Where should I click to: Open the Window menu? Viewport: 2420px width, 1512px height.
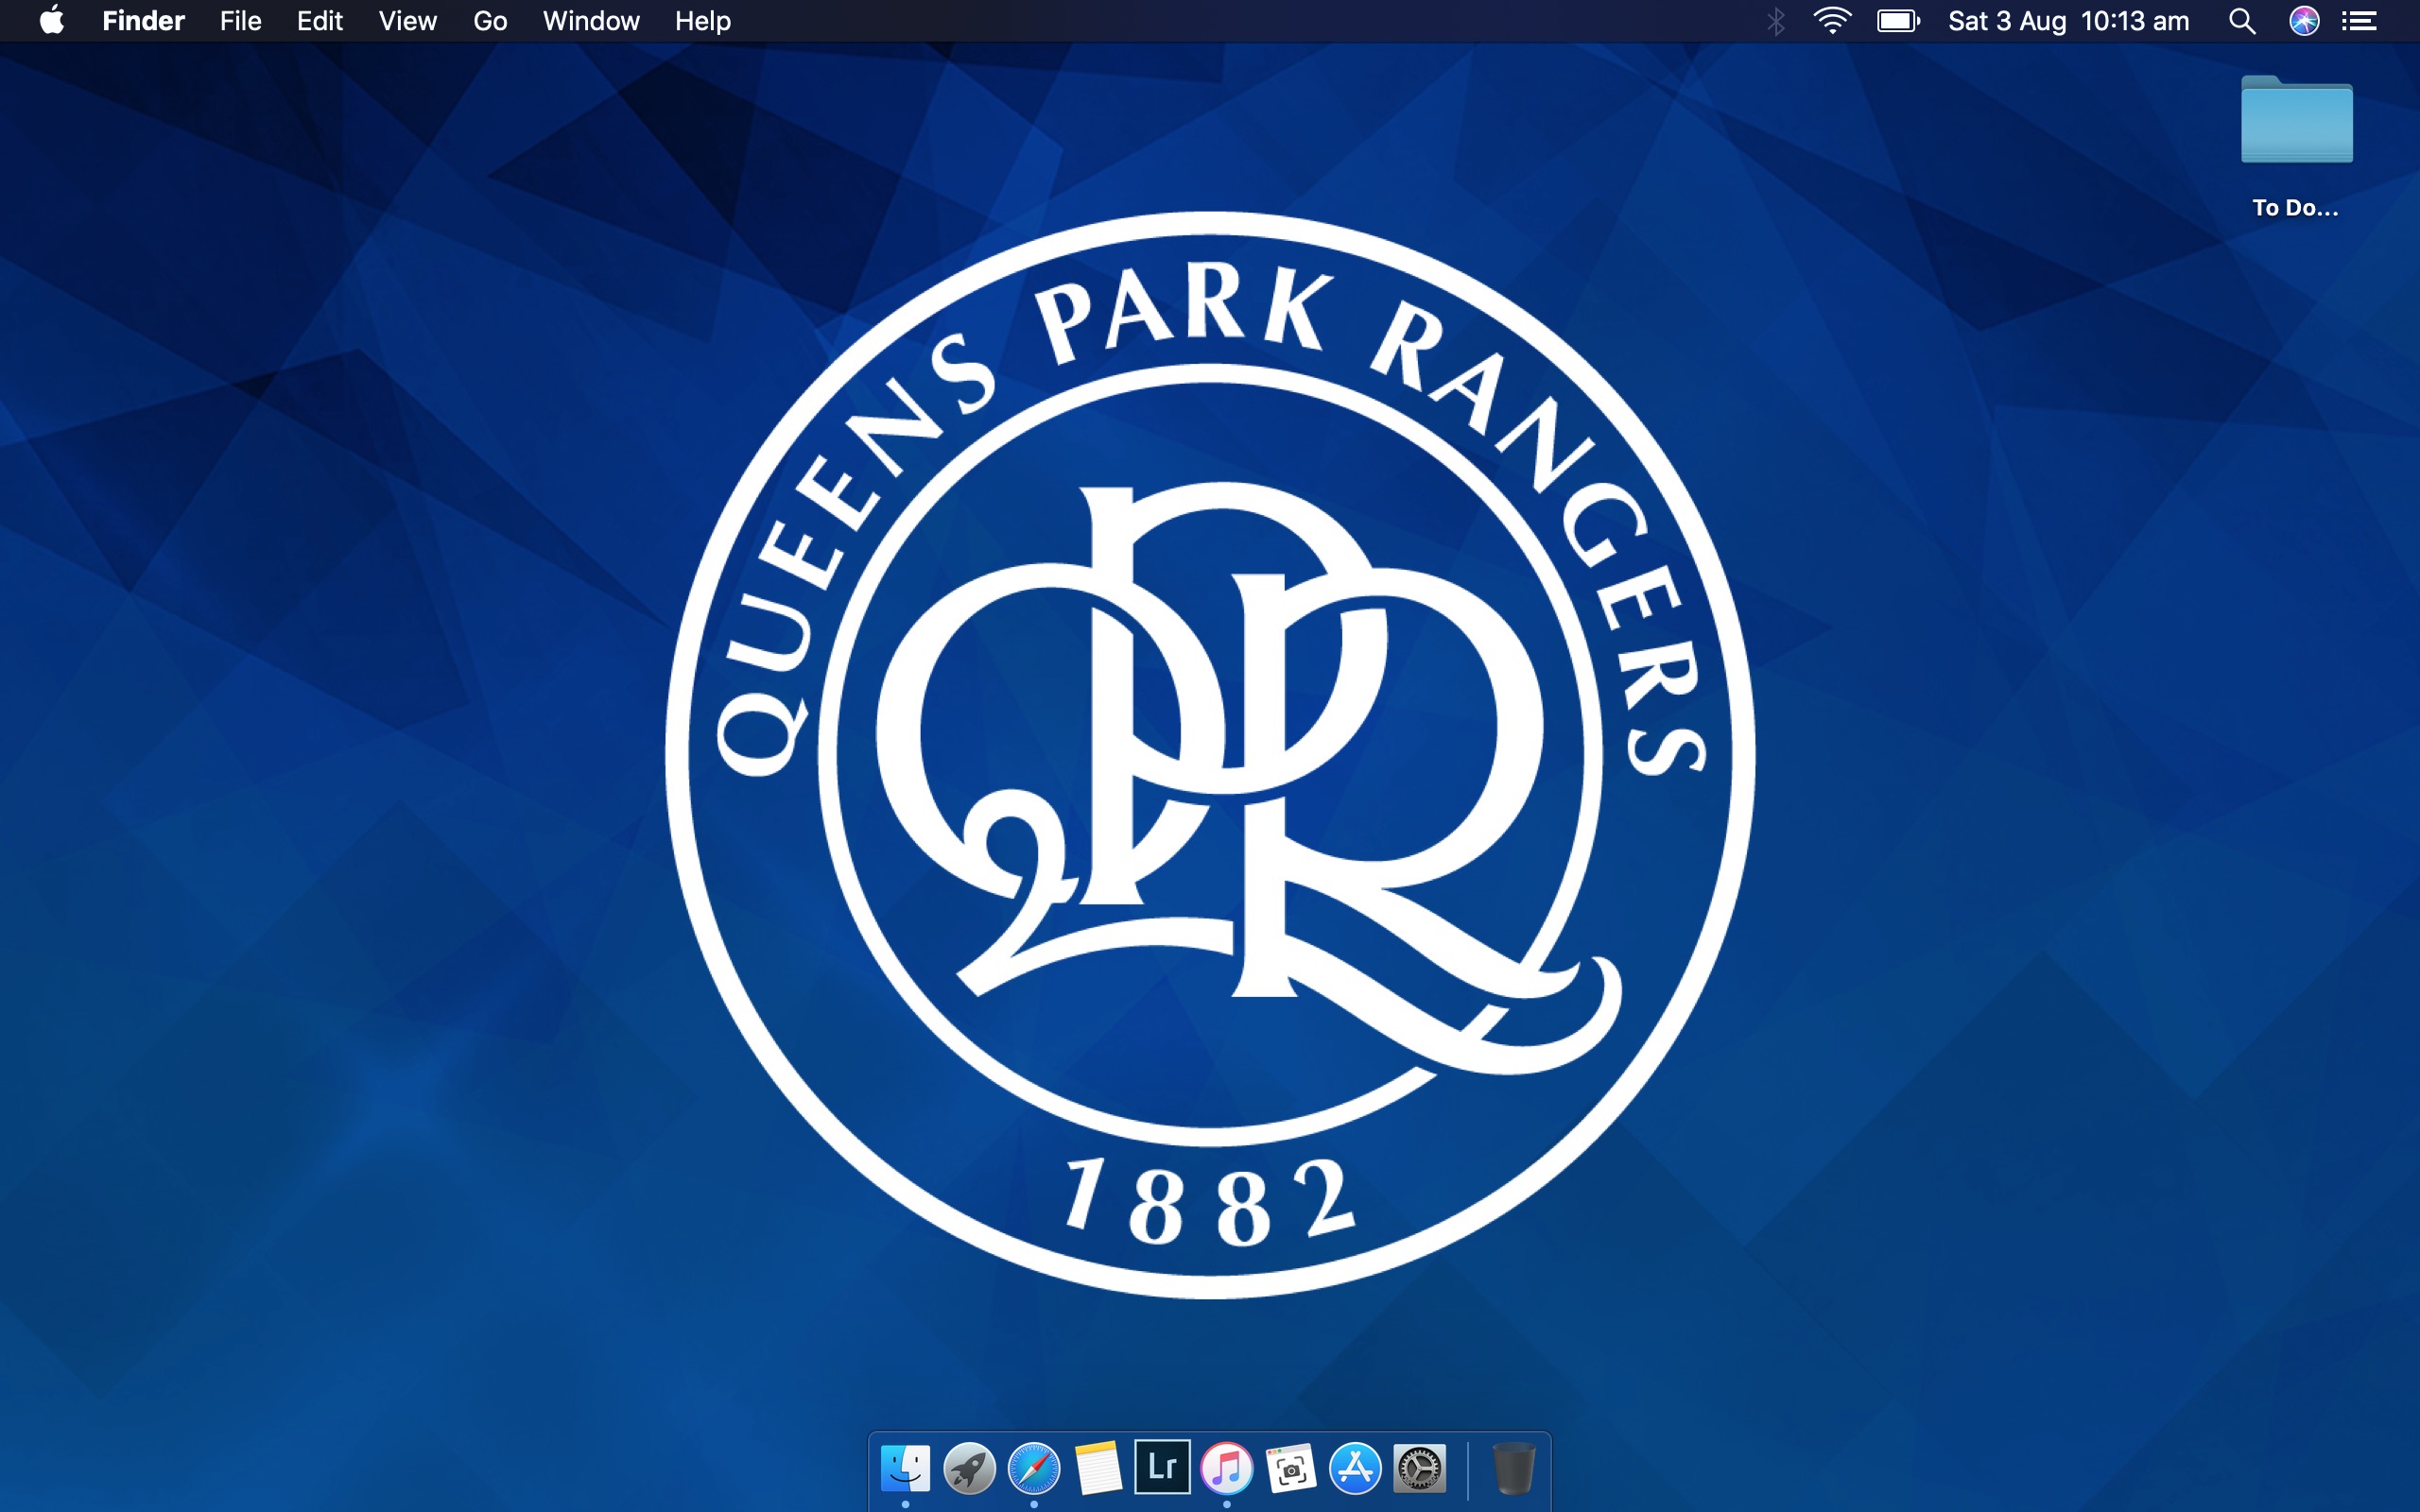590,21
